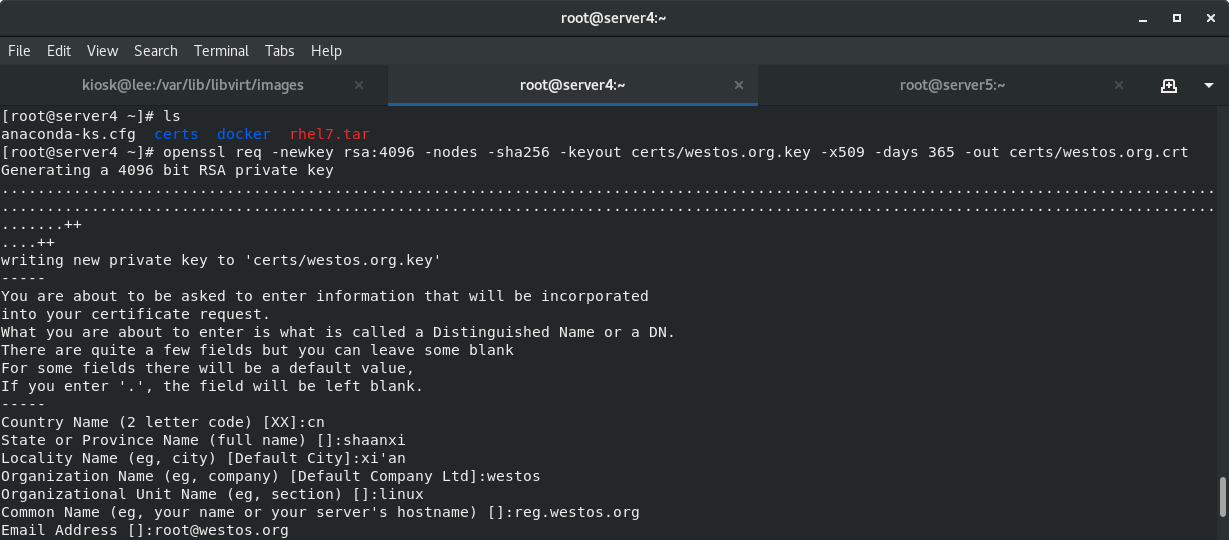Click 'anaconda-ks.cfg' in ls output
Viewport: 1229px width, 540px height.
(68, 134)
